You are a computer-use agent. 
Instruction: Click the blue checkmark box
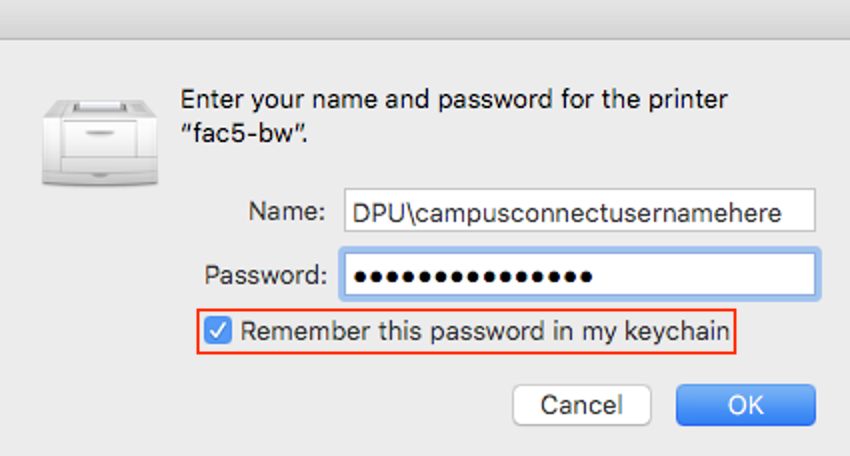pos(218,331)
